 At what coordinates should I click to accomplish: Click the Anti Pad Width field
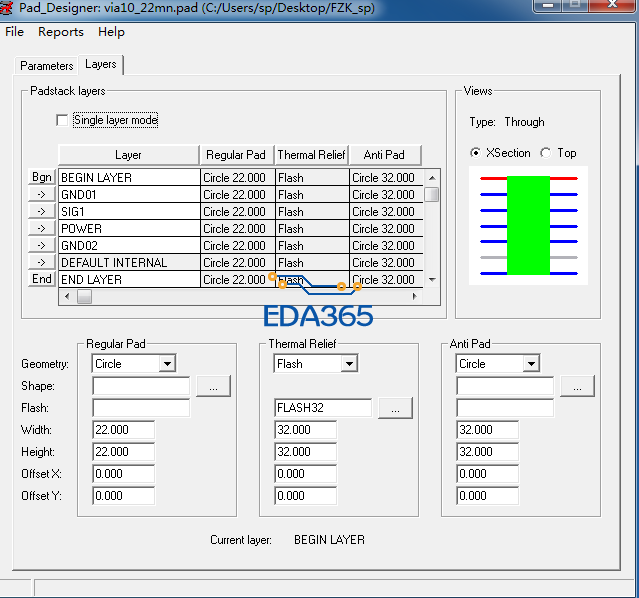tap(487, 430)
